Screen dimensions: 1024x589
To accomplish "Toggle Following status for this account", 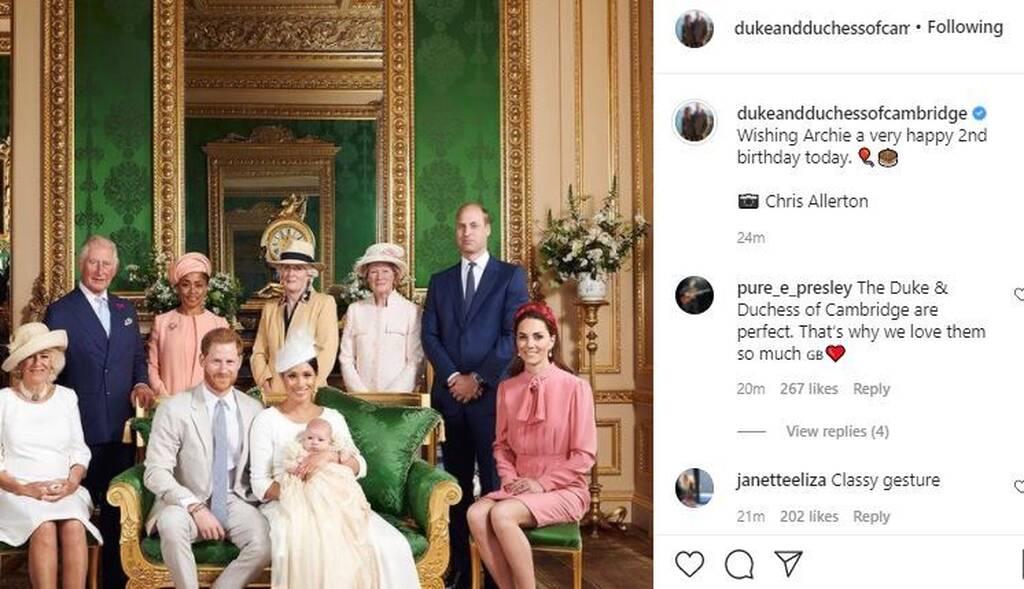I will [965, 27].
